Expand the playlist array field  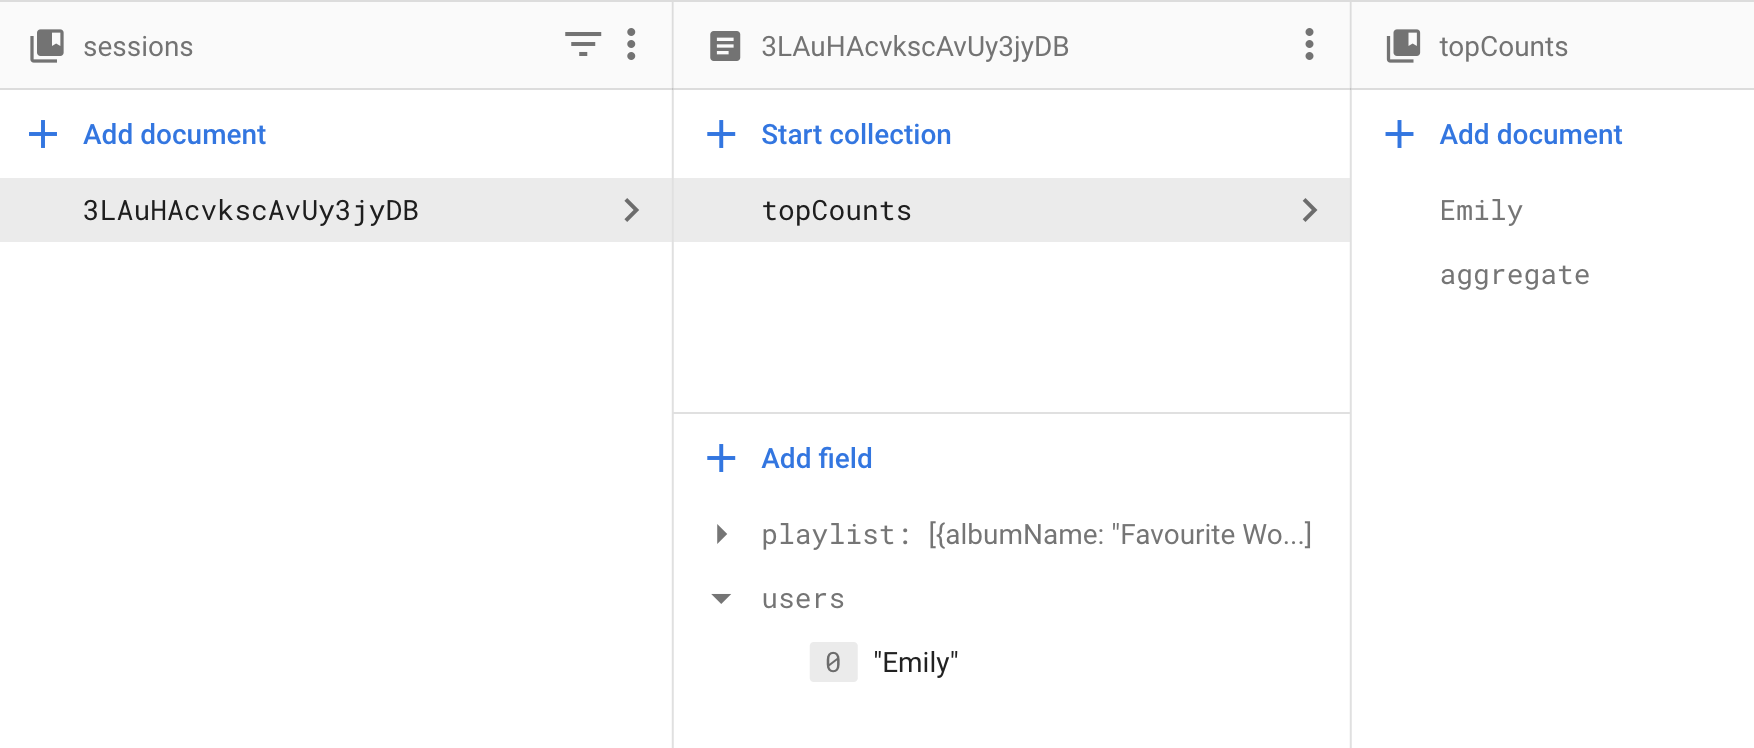[721, 534]
